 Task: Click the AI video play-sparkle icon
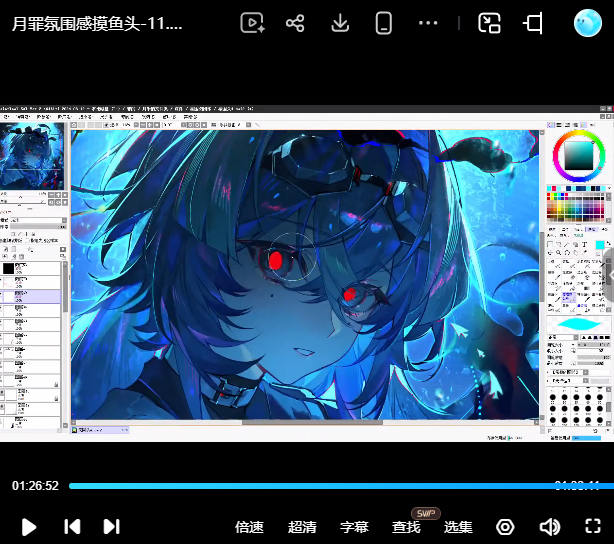(252, 23)
